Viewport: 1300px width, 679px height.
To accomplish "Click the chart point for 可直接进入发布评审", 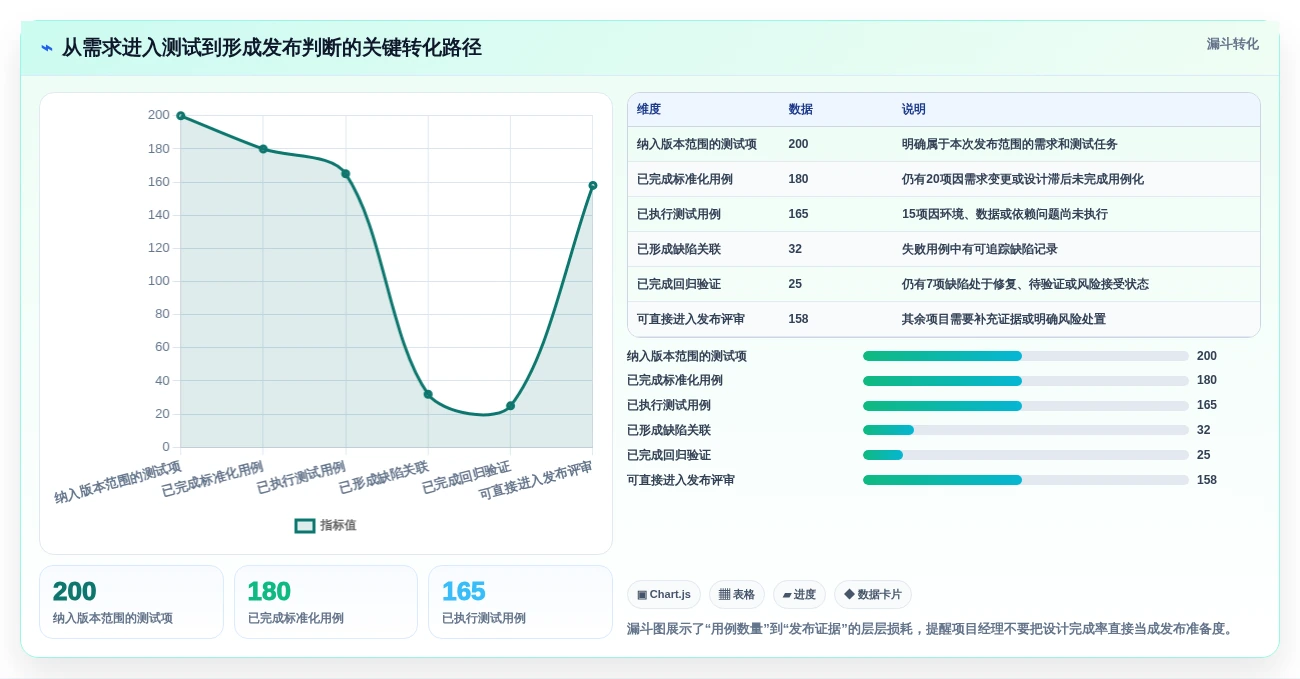I will [593, 185].
